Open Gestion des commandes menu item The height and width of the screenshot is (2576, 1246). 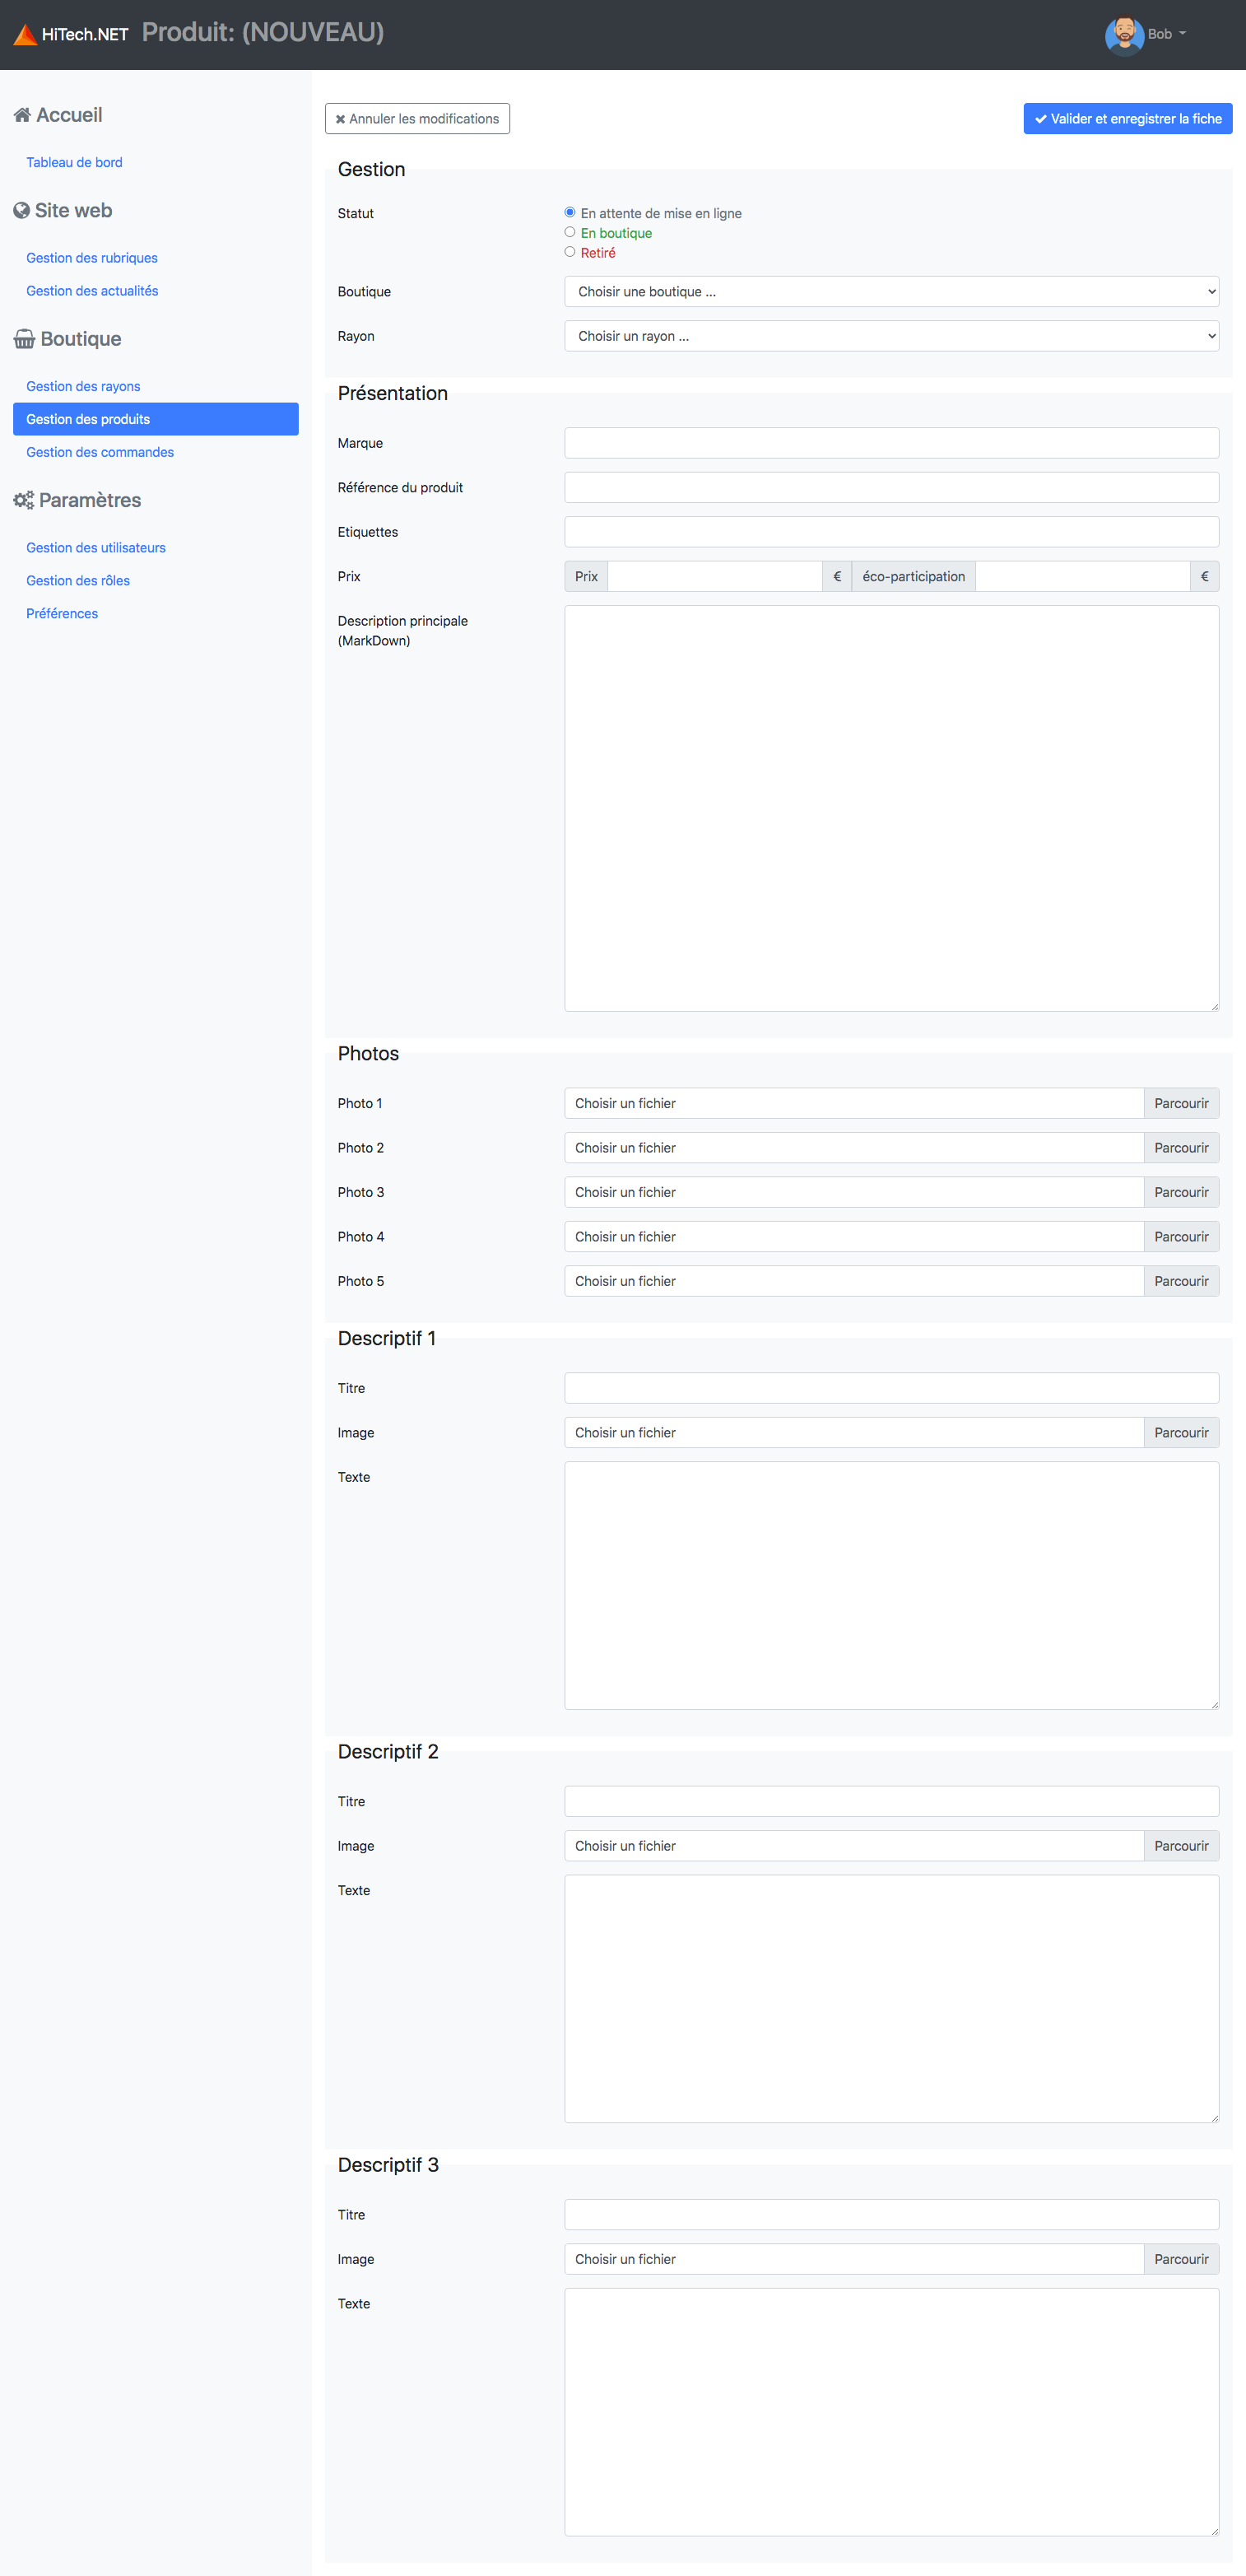coord(100,452)
